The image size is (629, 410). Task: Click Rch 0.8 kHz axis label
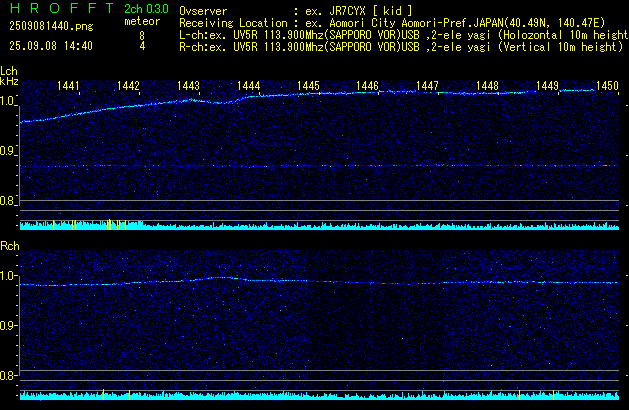7,375
